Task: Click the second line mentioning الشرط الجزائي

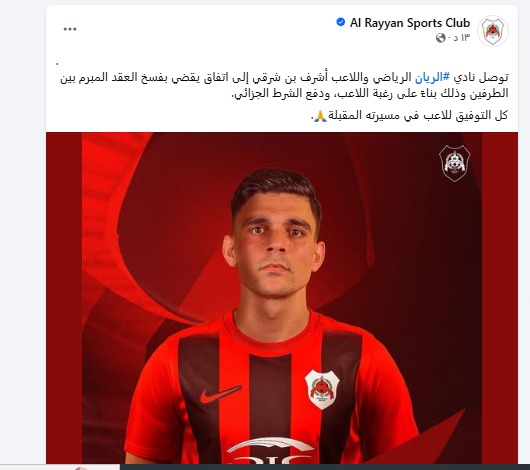Action: [x=369, y=94]
